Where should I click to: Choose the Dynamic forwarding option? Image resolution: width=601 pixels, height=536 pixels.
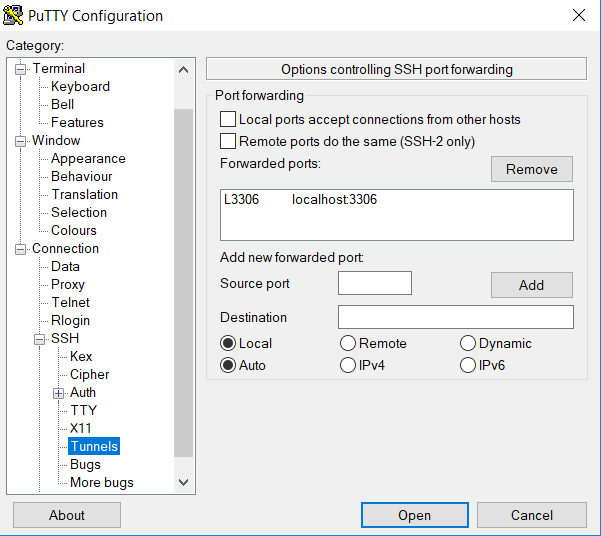[468, 343]
